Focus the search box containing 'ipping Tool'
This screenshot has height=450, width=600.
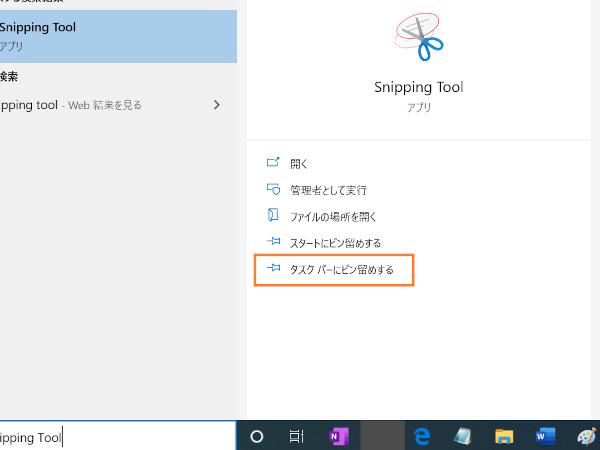(x=118, y=437)
